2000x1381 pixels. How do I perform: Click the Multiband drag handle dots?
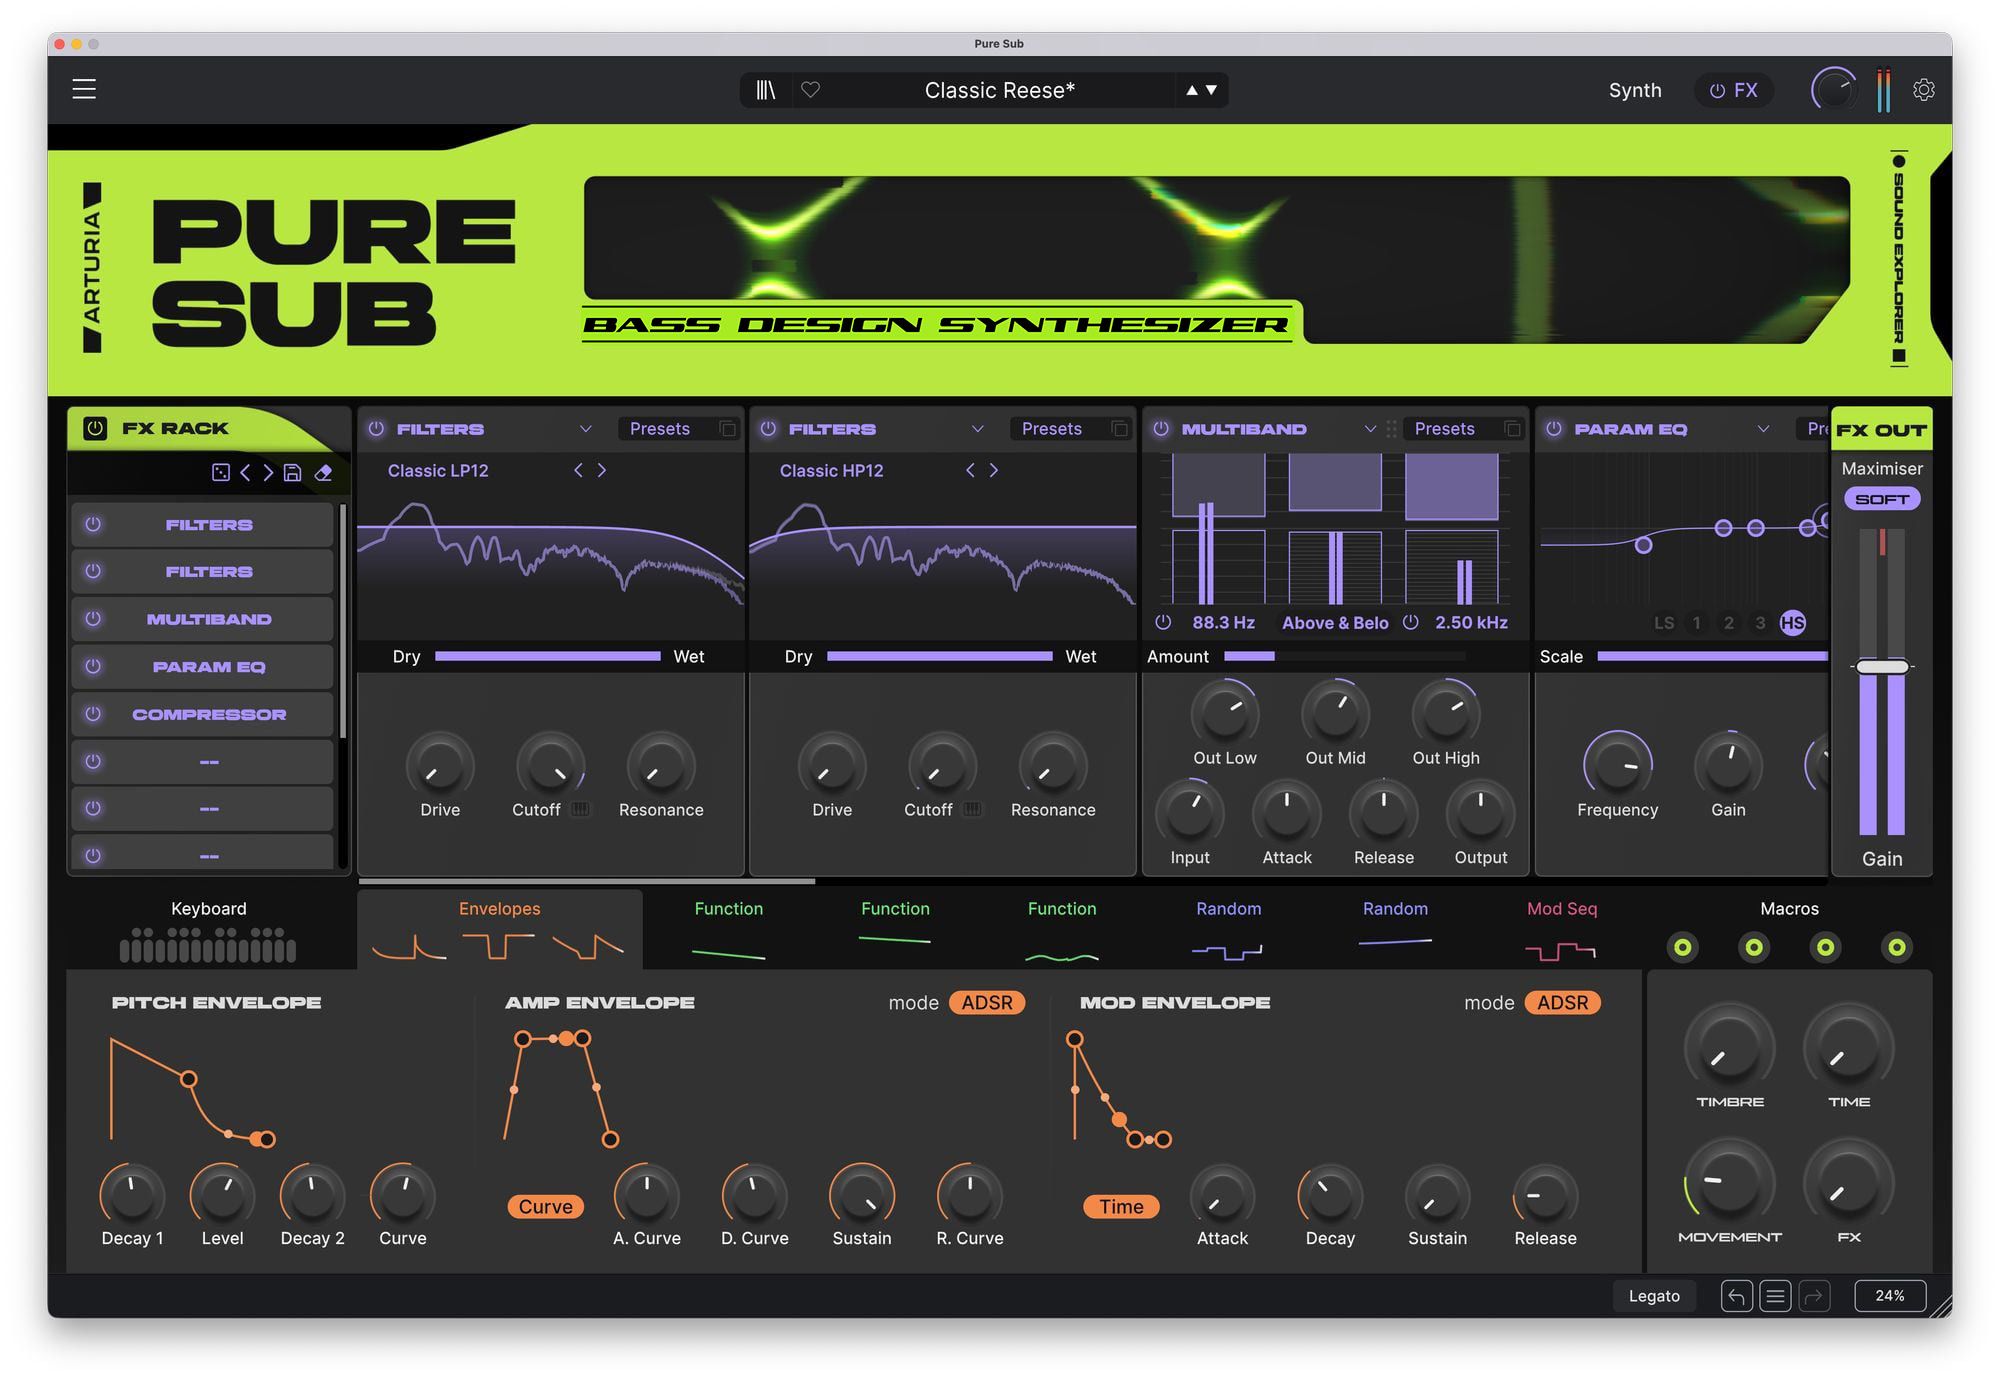[1391, 429]
